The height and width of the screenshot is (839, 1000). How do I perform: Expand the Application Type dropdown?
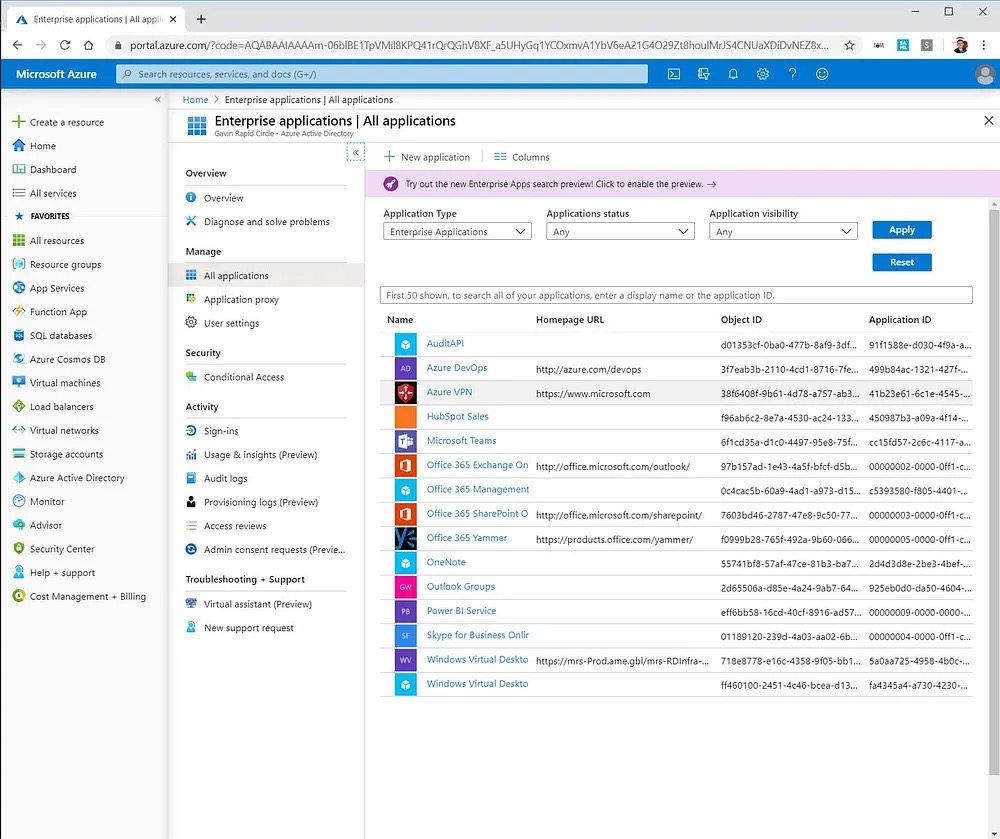457,232
